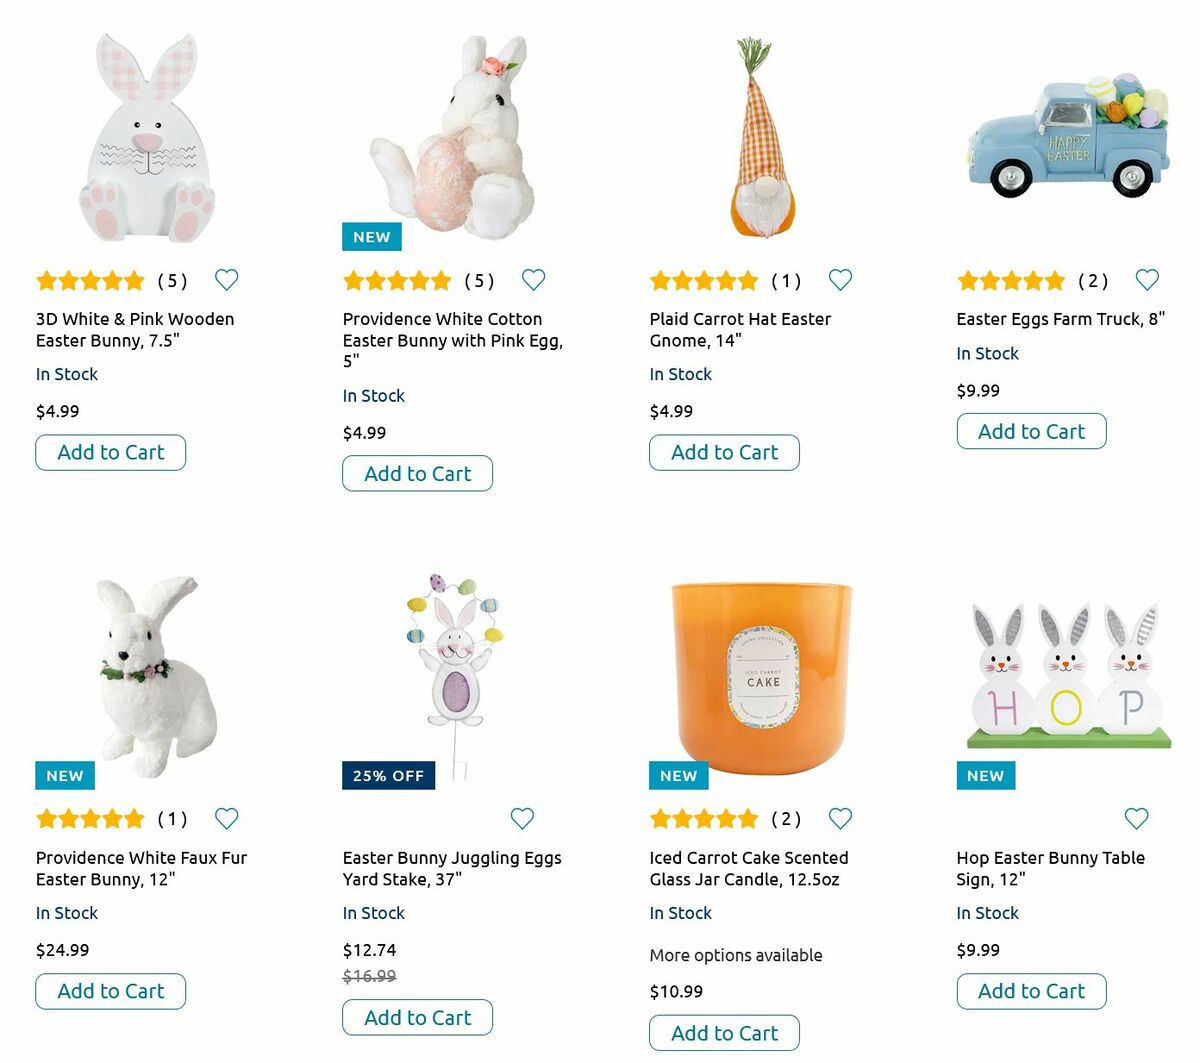Add Juggling Eggs Yard Stake to cart

click(417, 1017)
